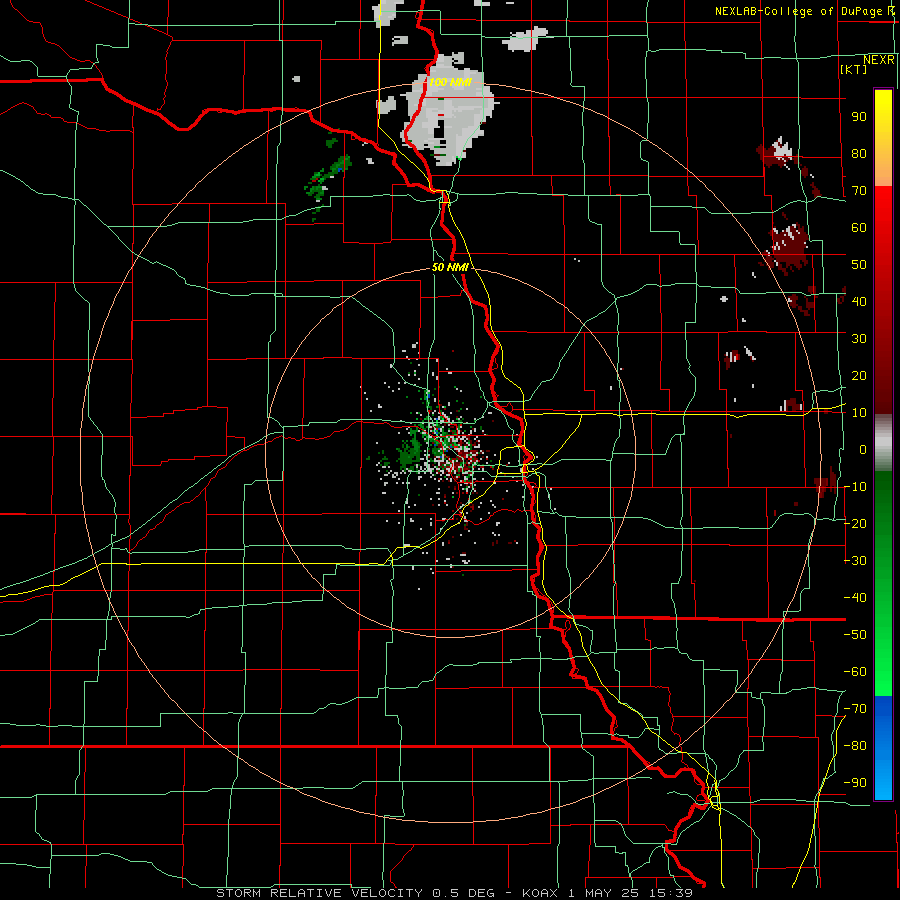Select the 100 NMI range ring label
This screenshot has height=900, width=900.
click(x=450, y=82)
